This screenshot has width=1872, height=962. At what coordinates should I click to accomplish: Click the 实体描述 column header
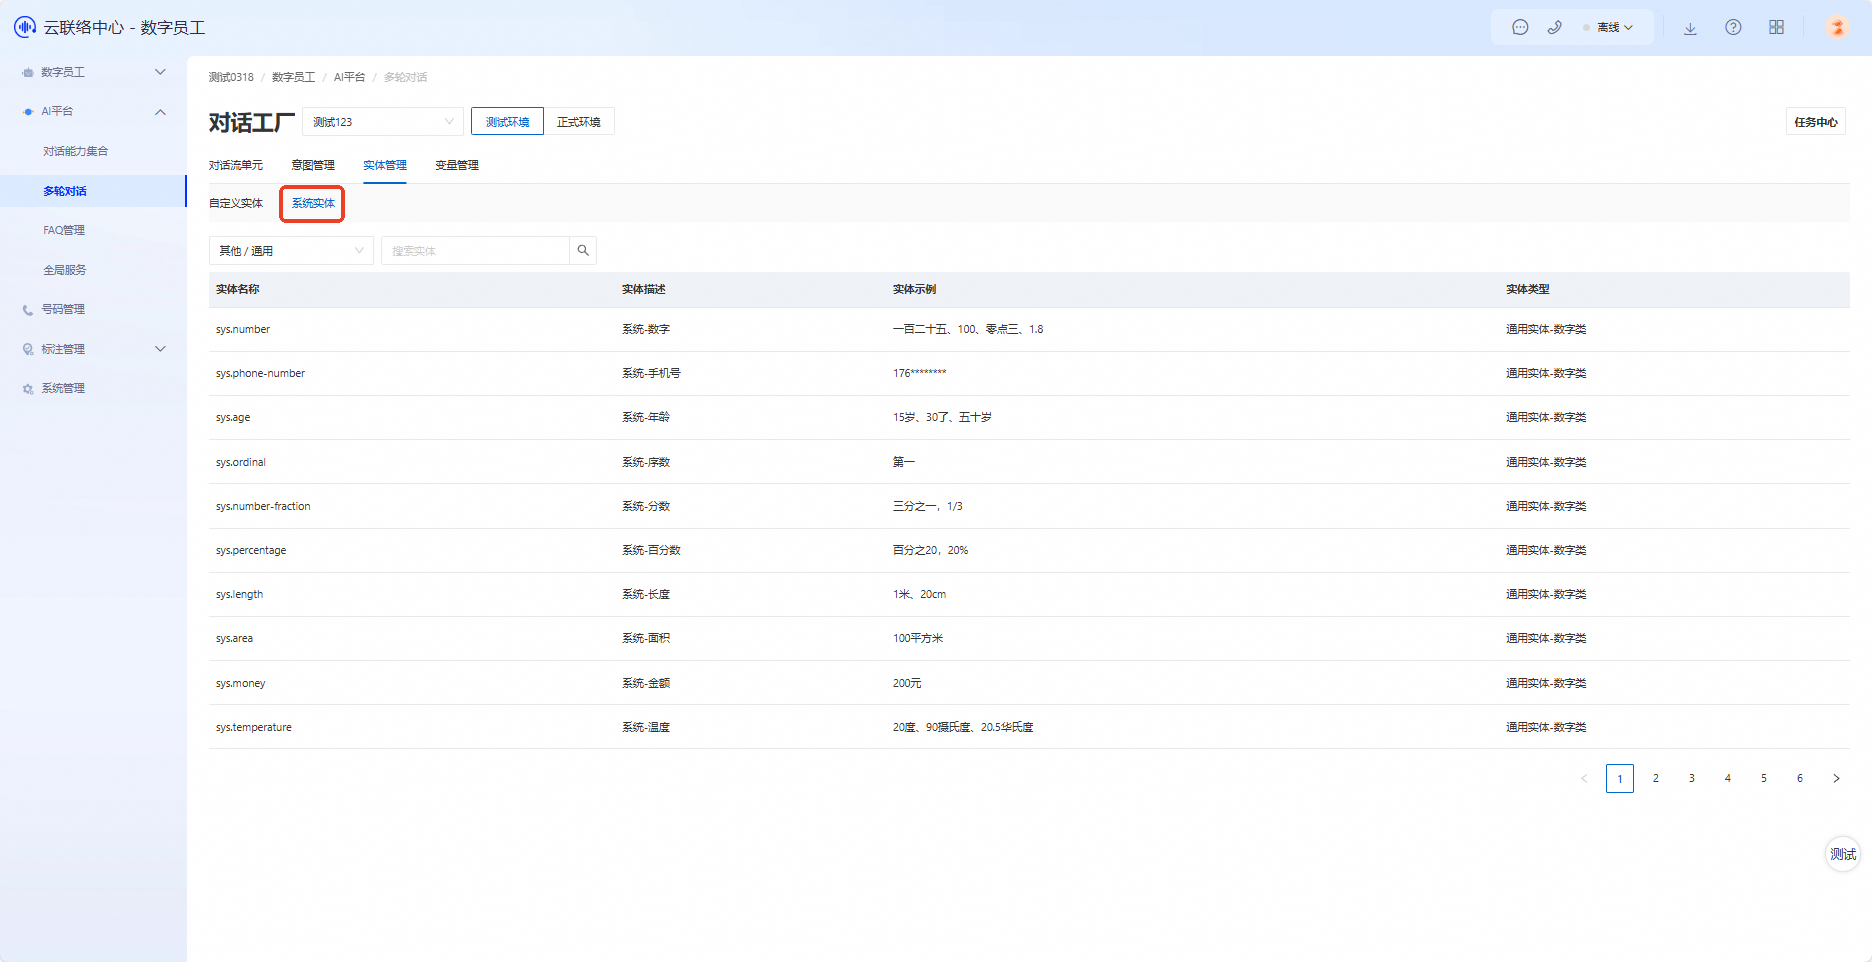[644, 289]
